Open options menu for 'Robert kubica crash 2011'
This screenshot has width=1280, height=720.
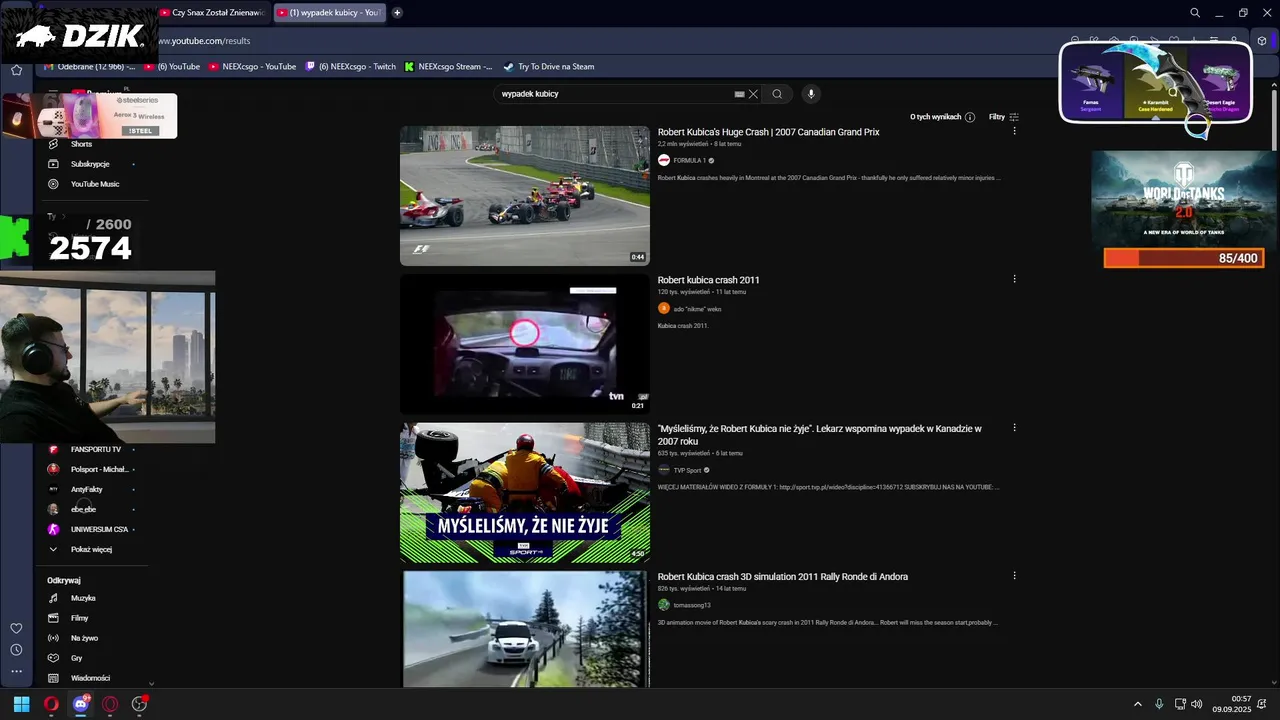coord(1014,279)
